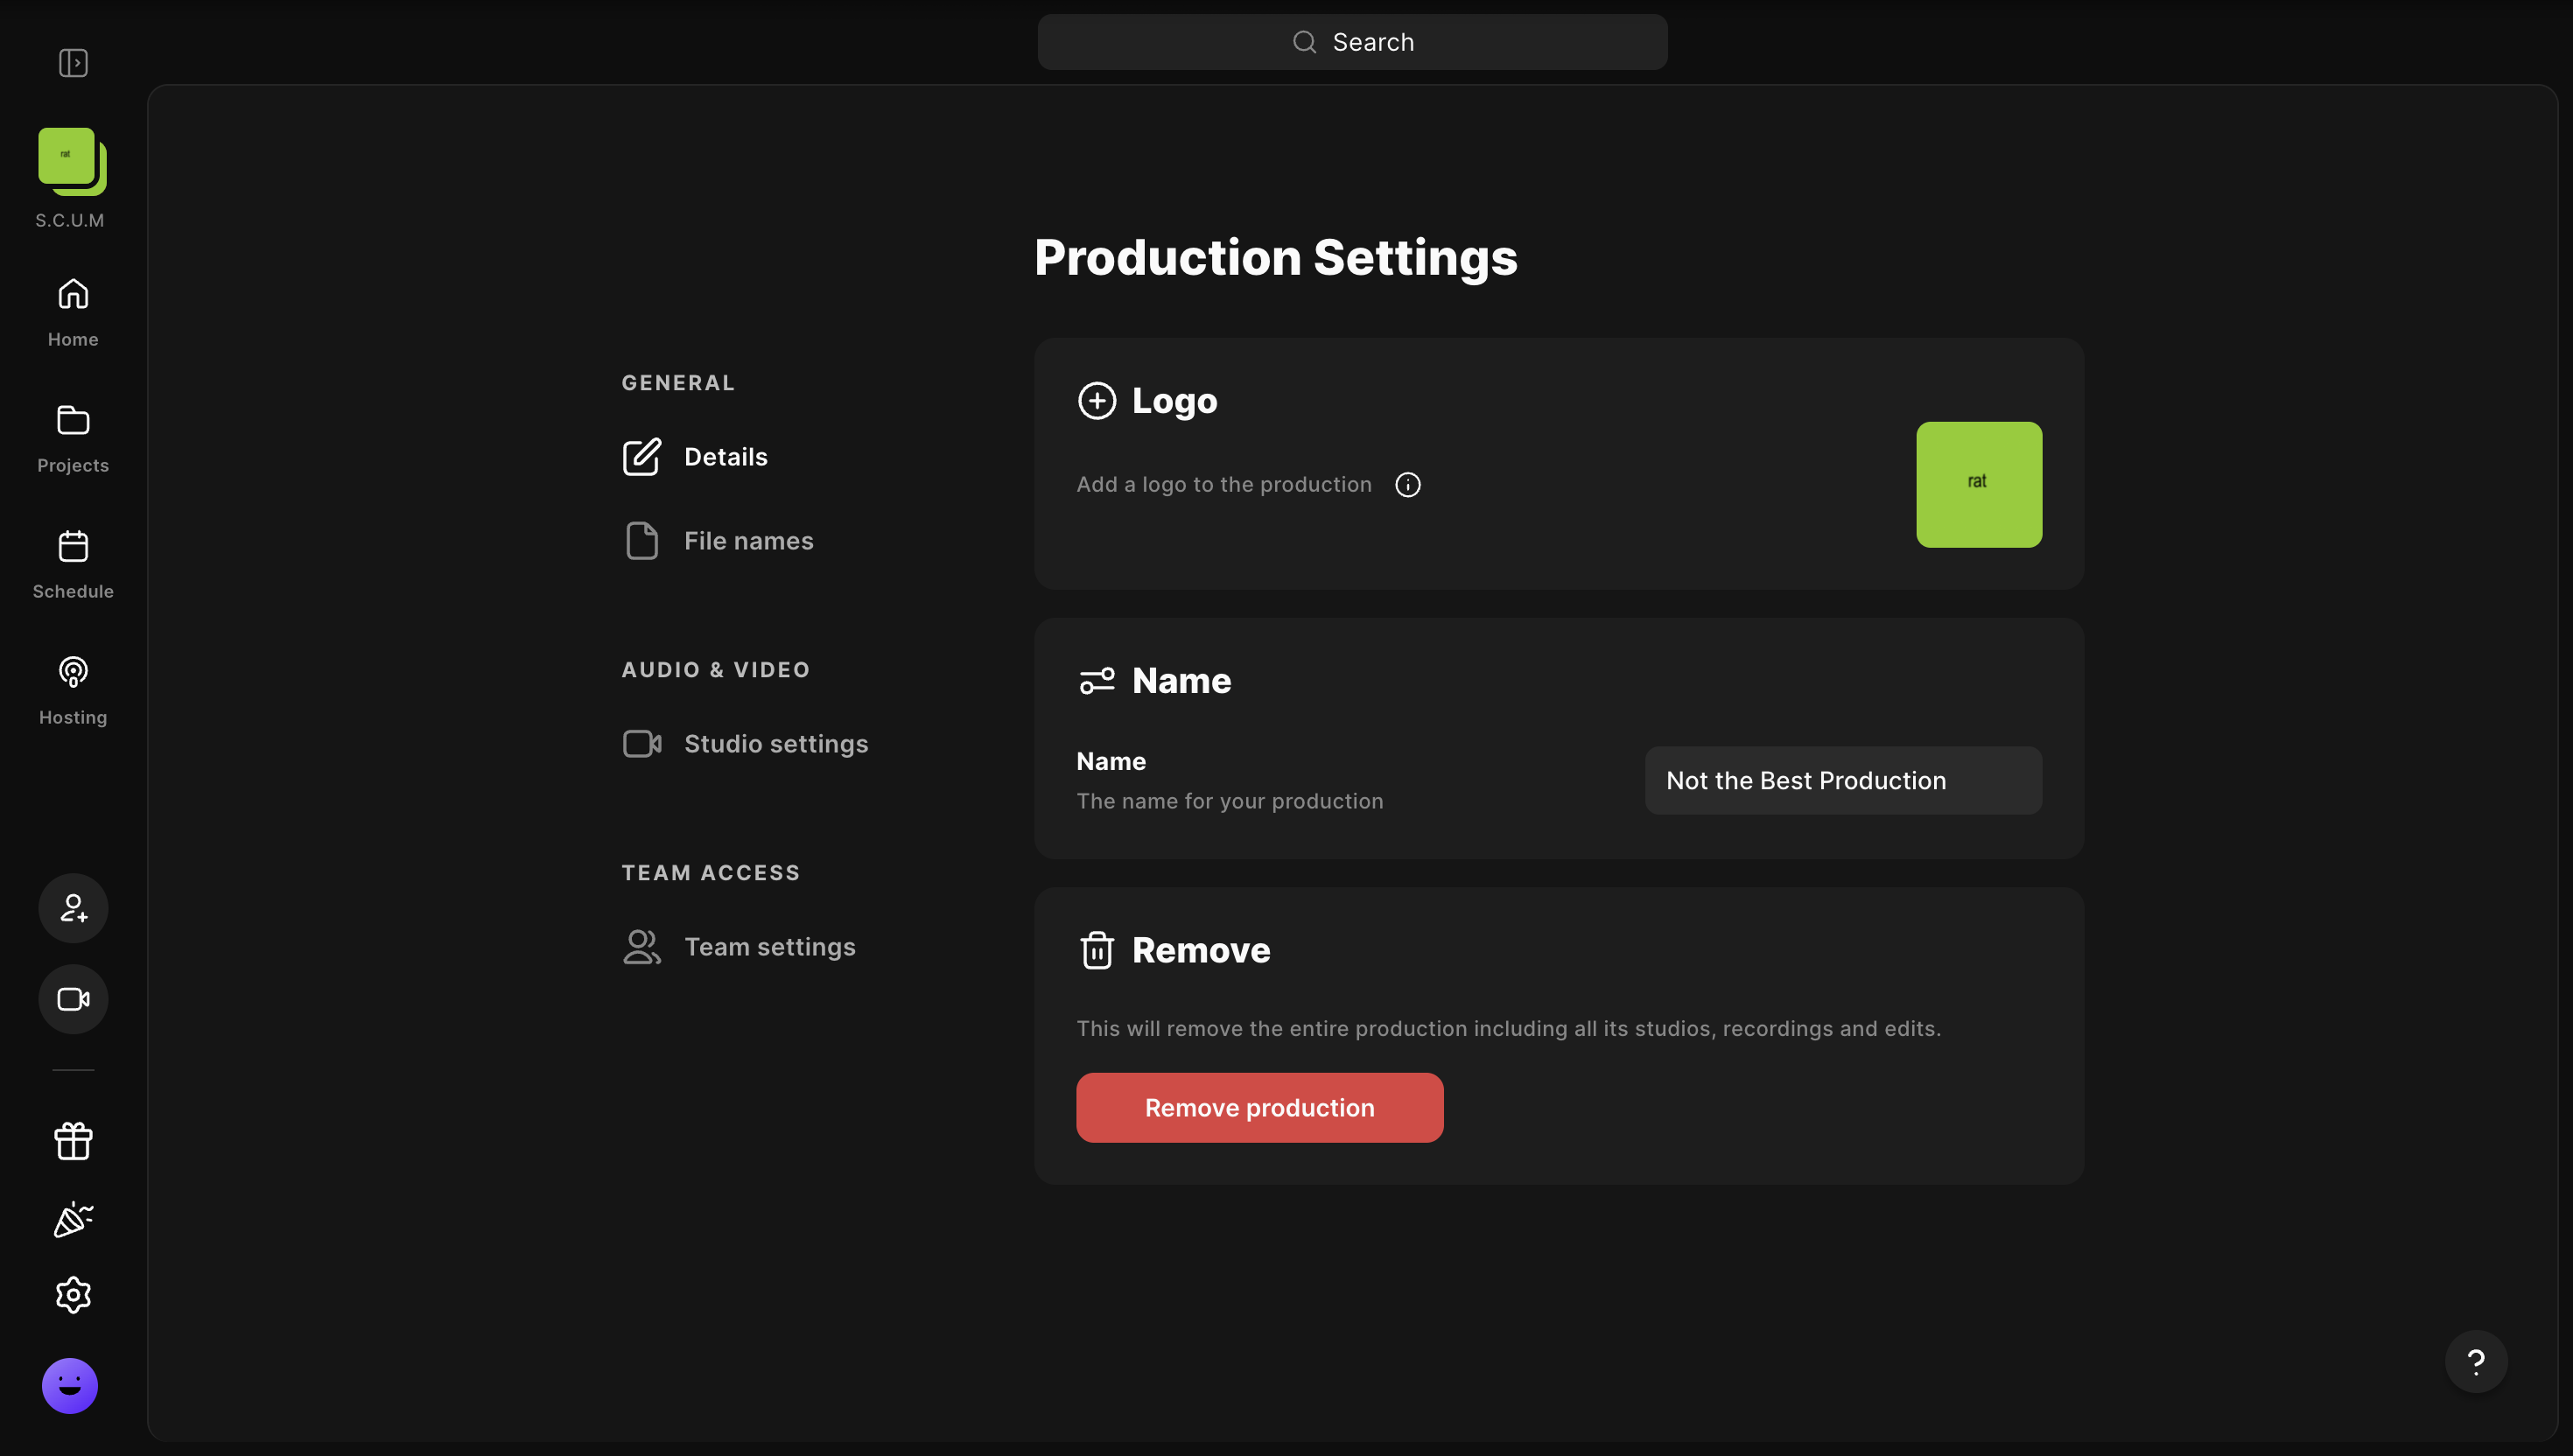Open Team settings section
The image size is (2573, 1456).
[x=769, y=947]
